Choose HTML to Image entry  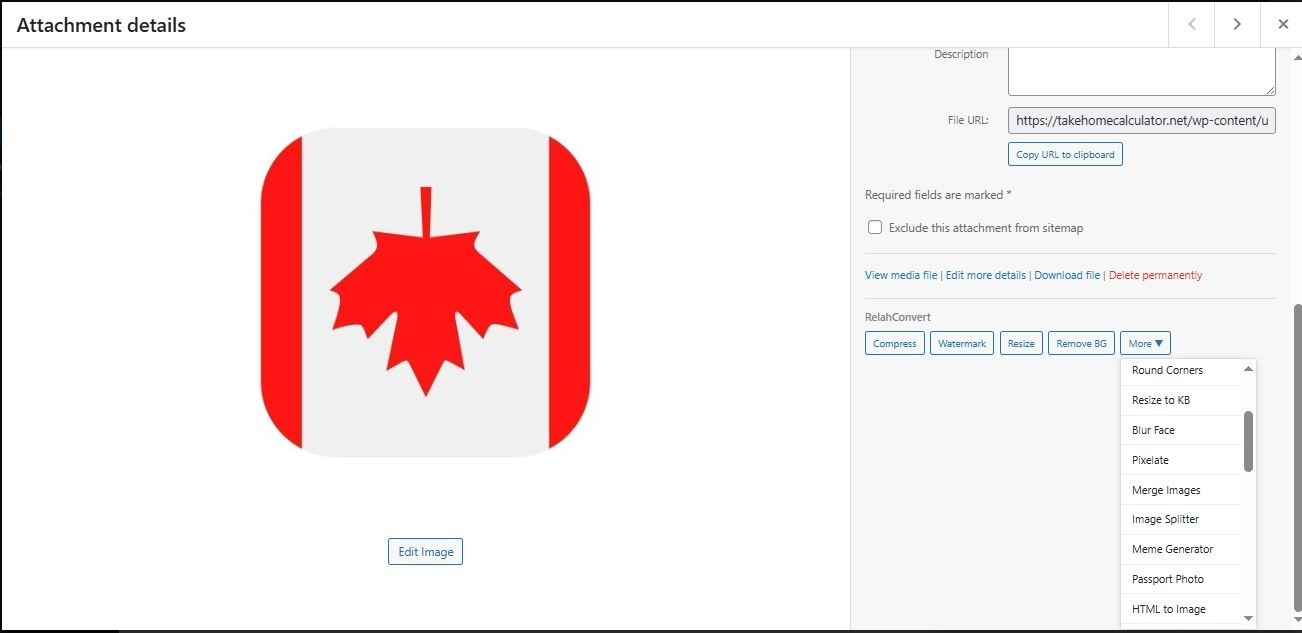pyautogui.click(x=1180, y=609)
